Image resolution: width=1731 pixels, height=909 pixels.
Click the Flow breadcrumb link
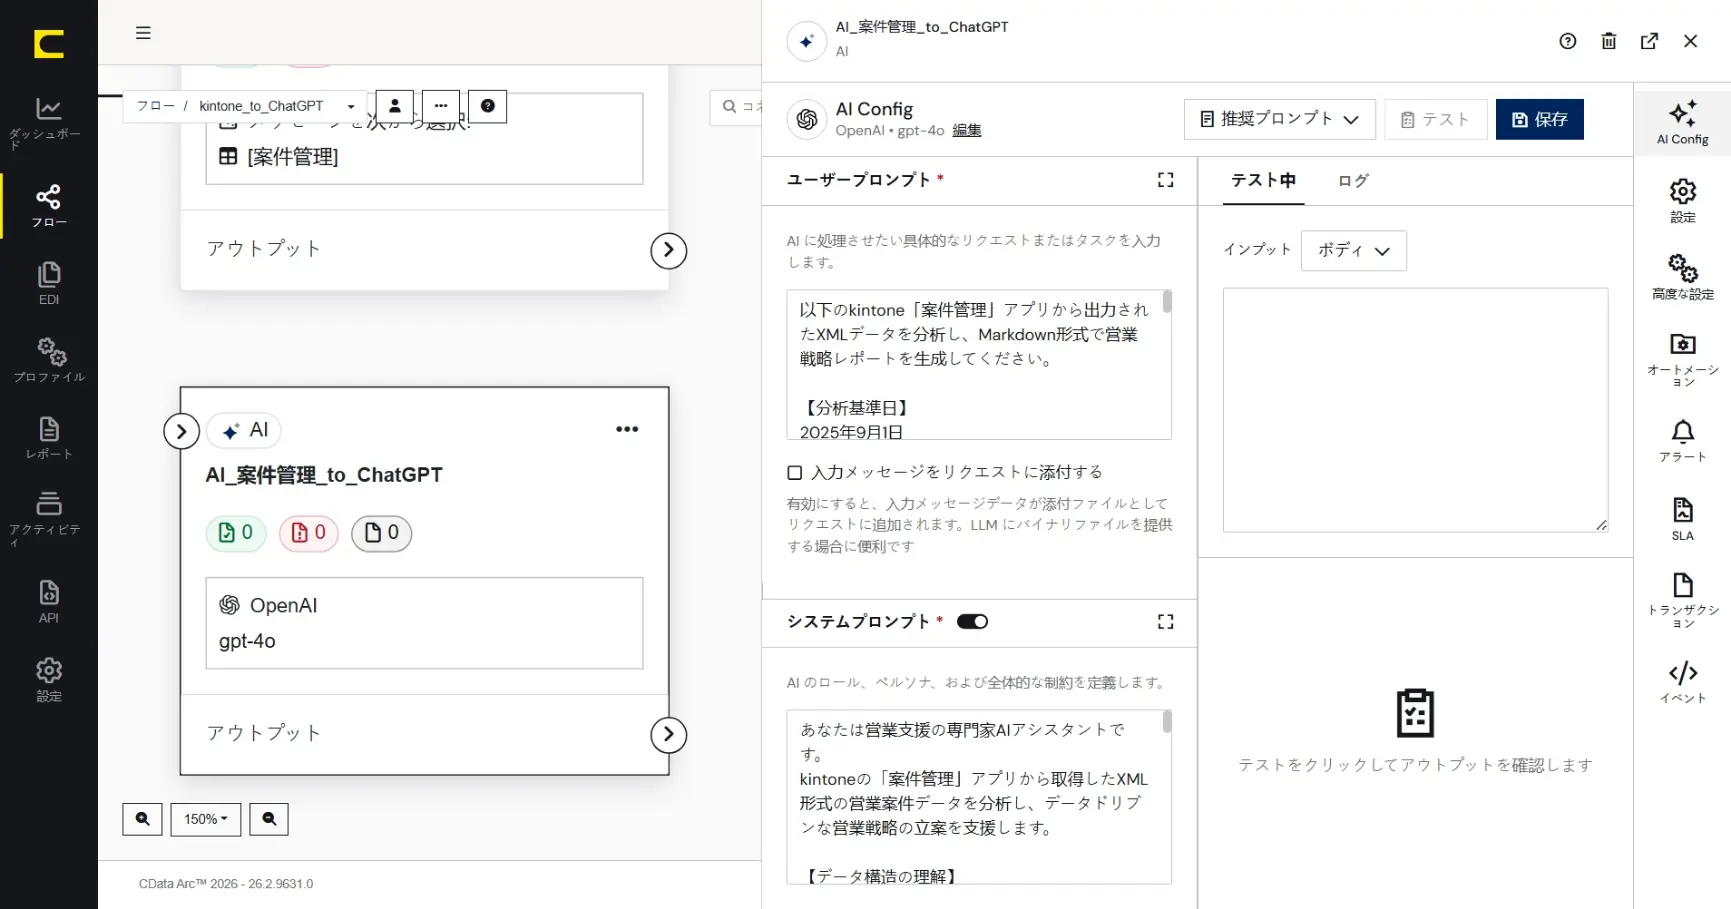[155, 106]
